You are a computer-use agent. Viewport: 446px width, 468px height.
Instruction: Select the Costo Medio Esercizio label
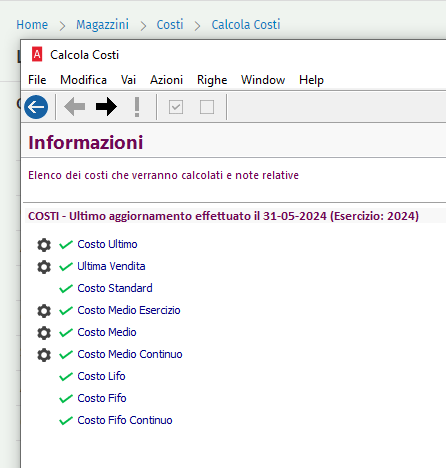tap(129, 310)
